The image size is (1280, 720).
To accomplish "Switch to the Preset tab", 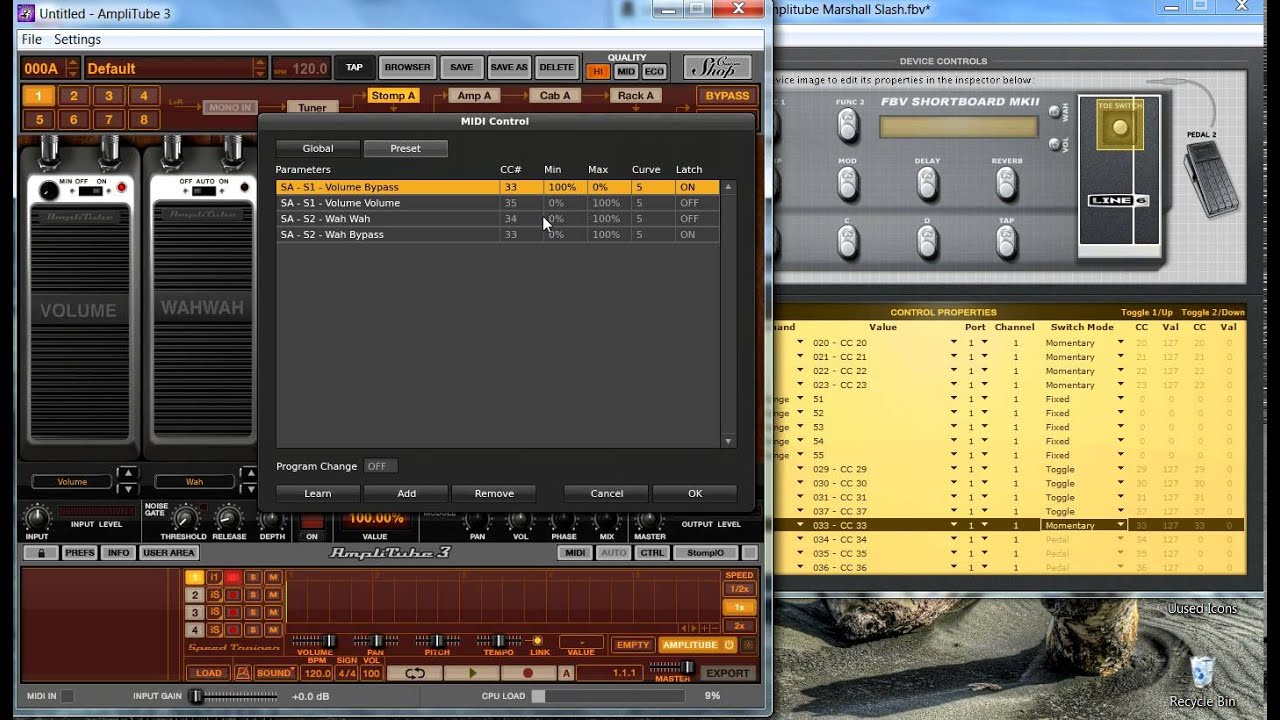I will point(405,148).
